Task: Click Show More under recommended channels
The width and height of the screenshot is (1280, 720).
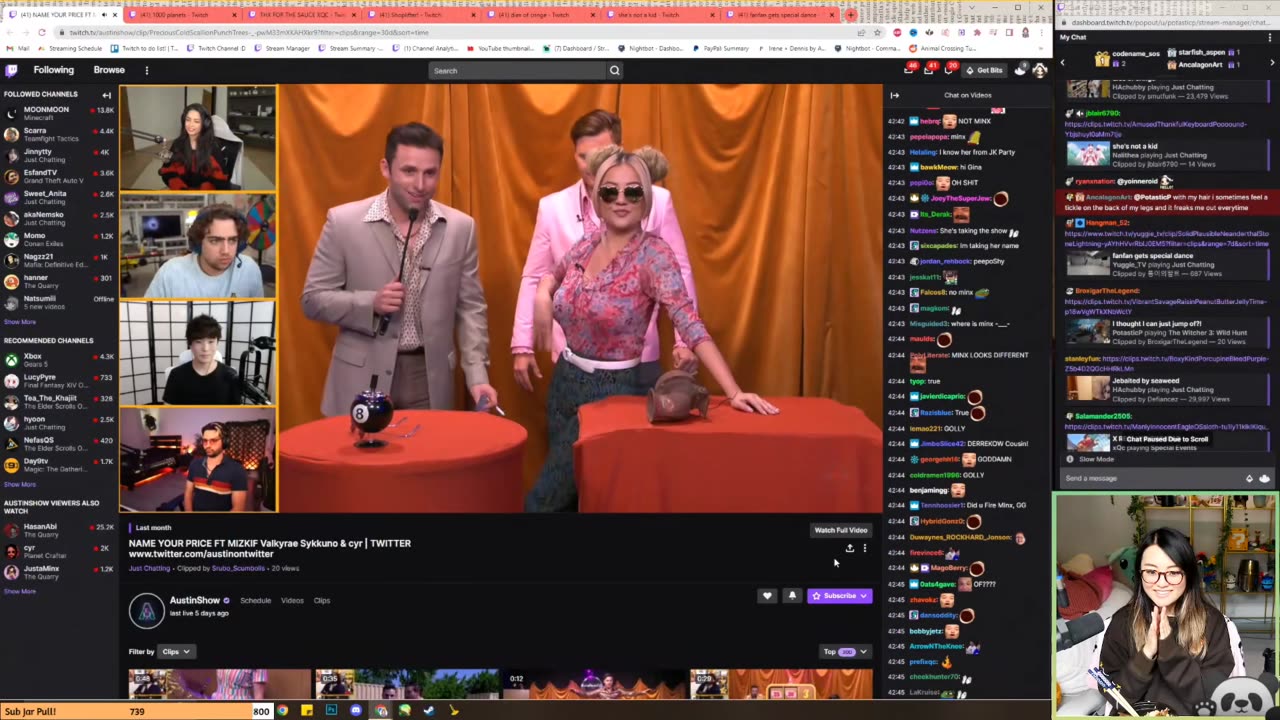Action: pos(20,484)
